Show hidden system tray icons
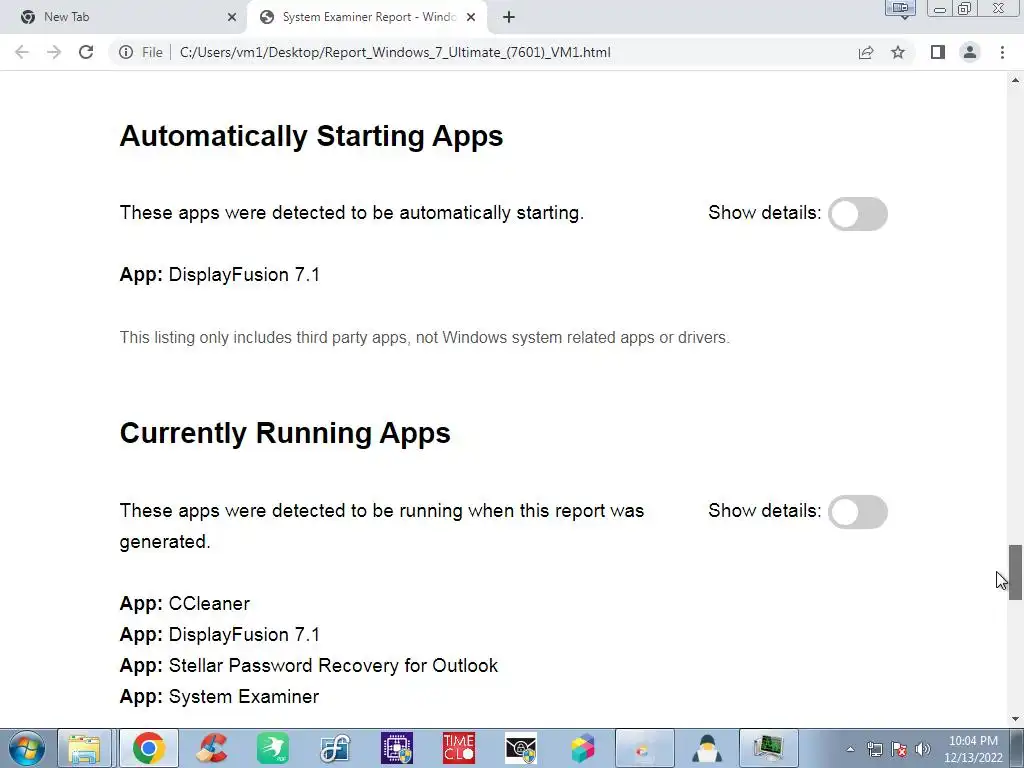 (850, 750)
